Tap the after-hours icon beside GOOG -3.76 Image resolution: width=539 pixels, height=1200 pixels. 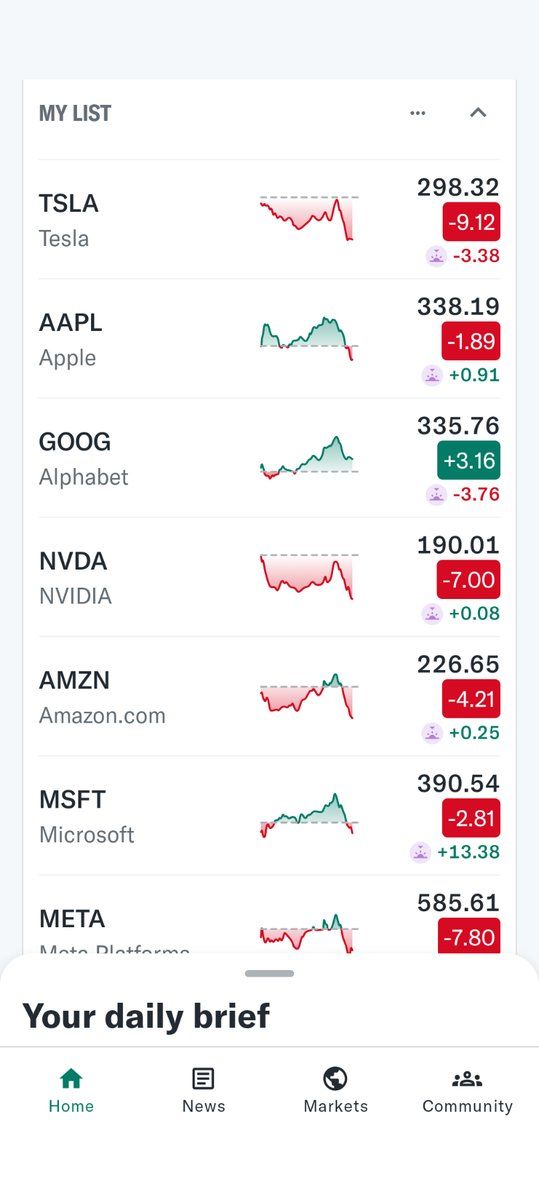coord(436,494)
